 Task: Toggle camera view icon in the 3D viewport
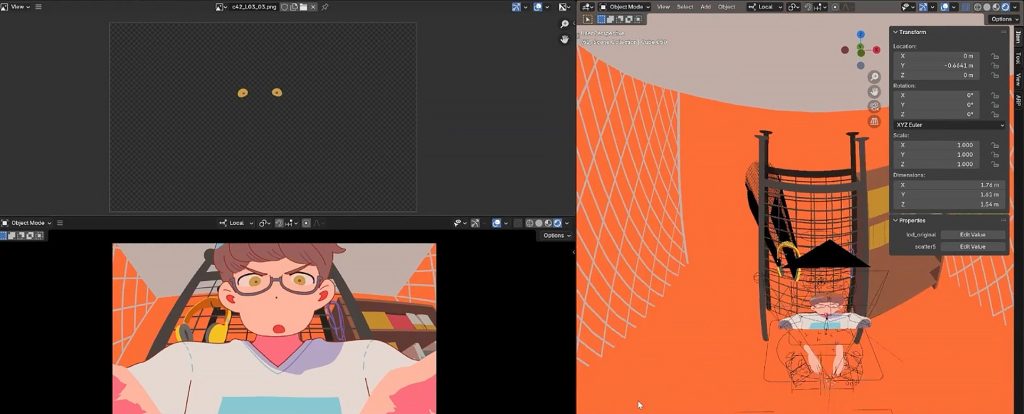pos(874,106)
